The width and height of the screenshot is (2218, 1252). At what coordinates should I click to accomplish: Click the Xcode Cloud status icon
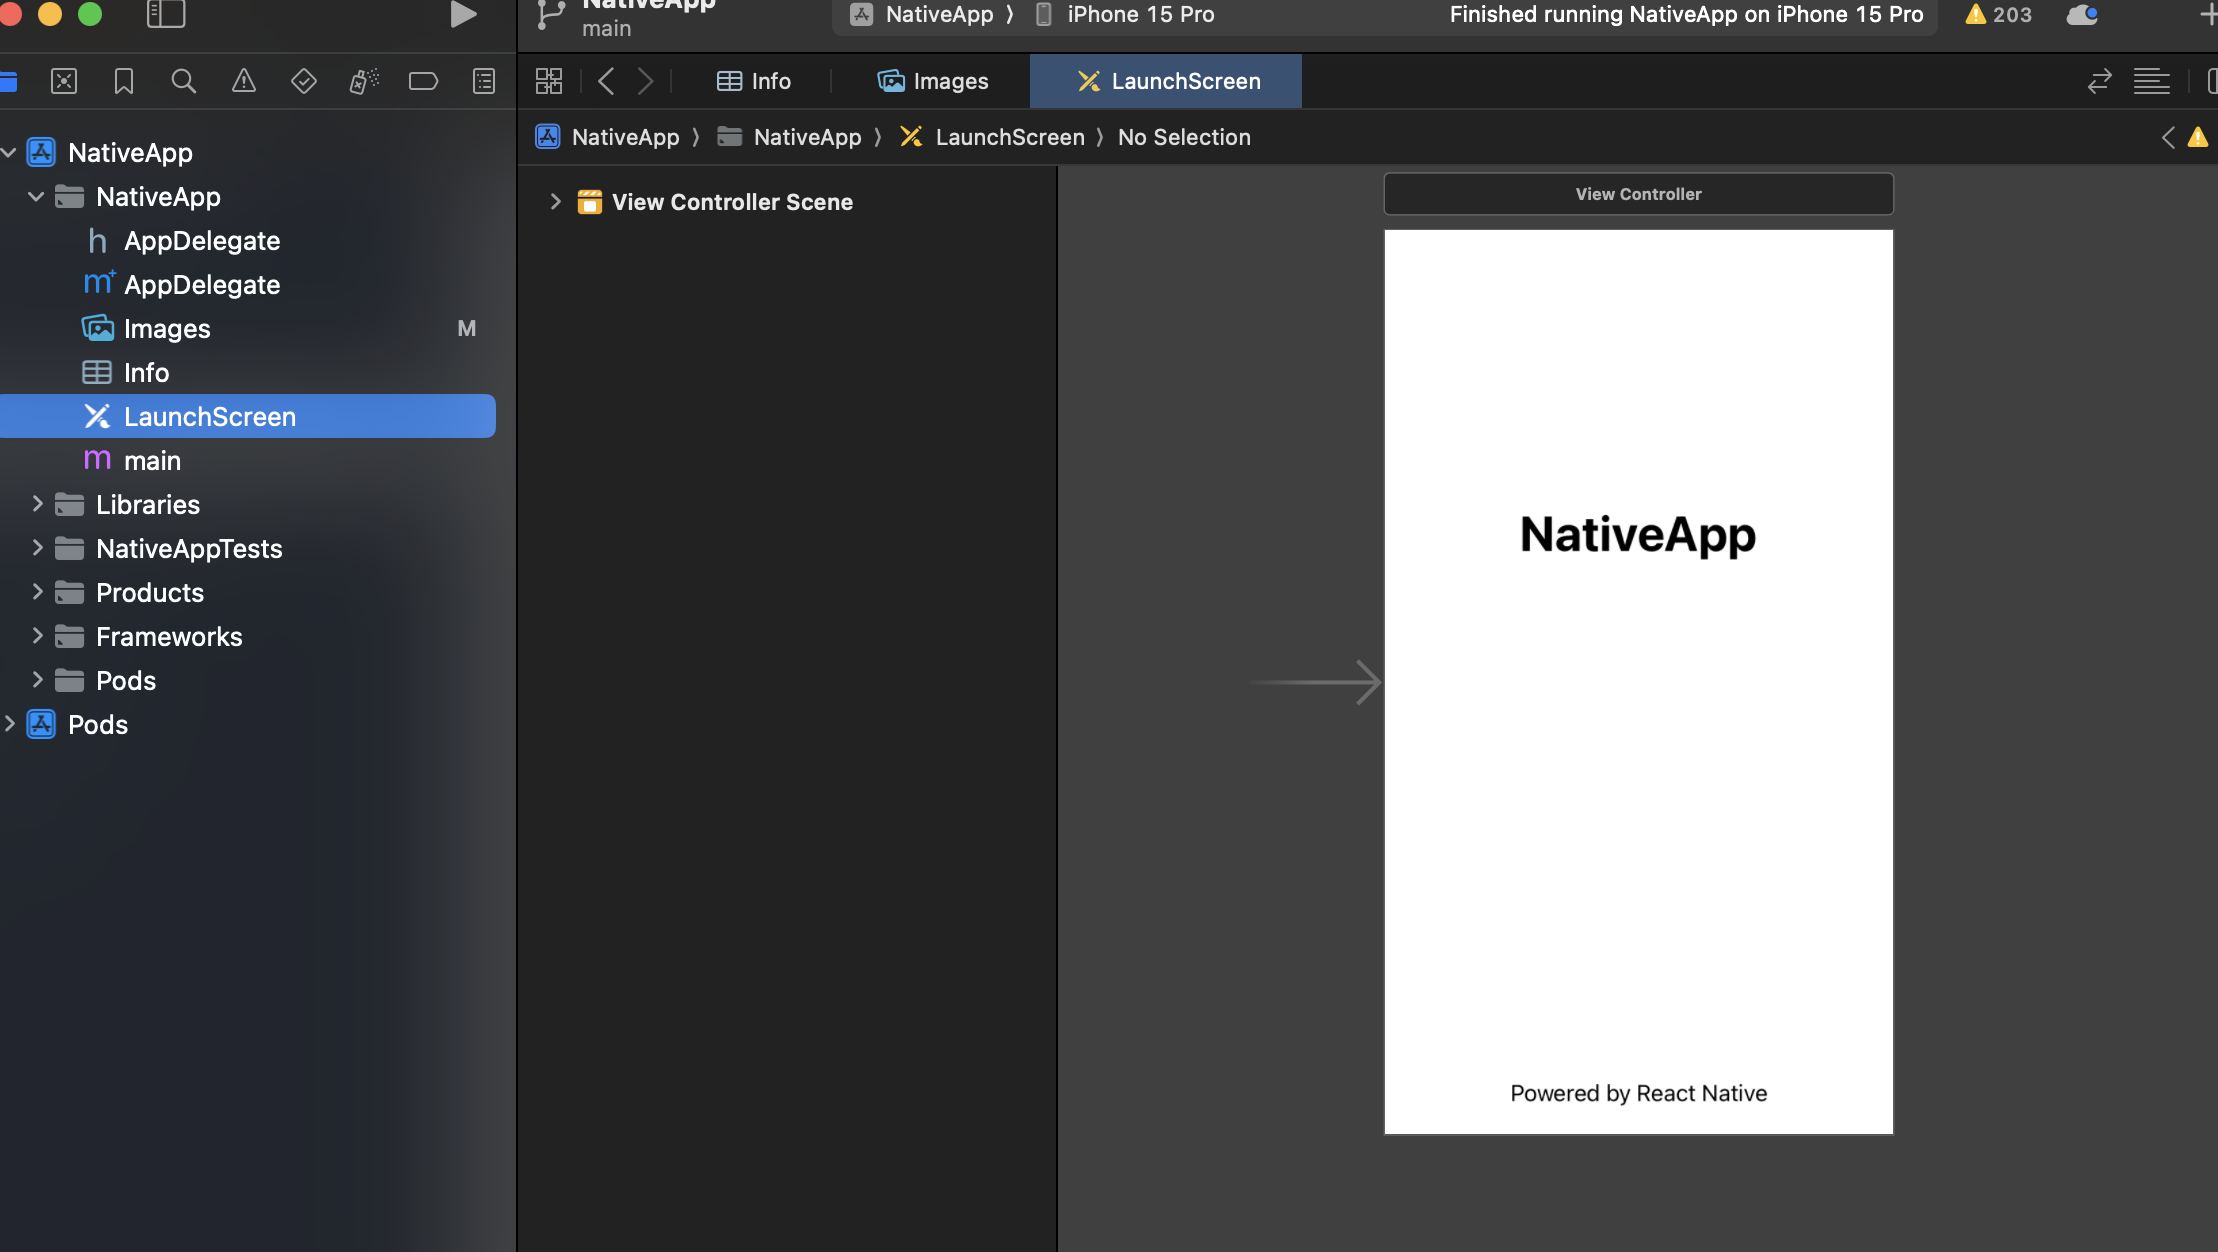coord(2082,14)
